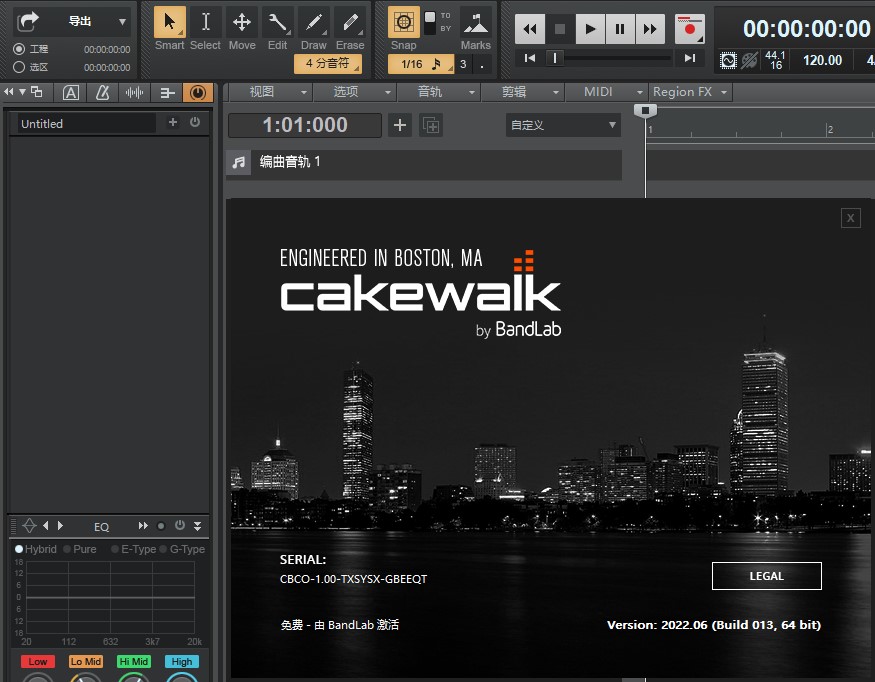Open the metronome inspector tab
Screen dimensions: 875x682
[x=103, y=93]
